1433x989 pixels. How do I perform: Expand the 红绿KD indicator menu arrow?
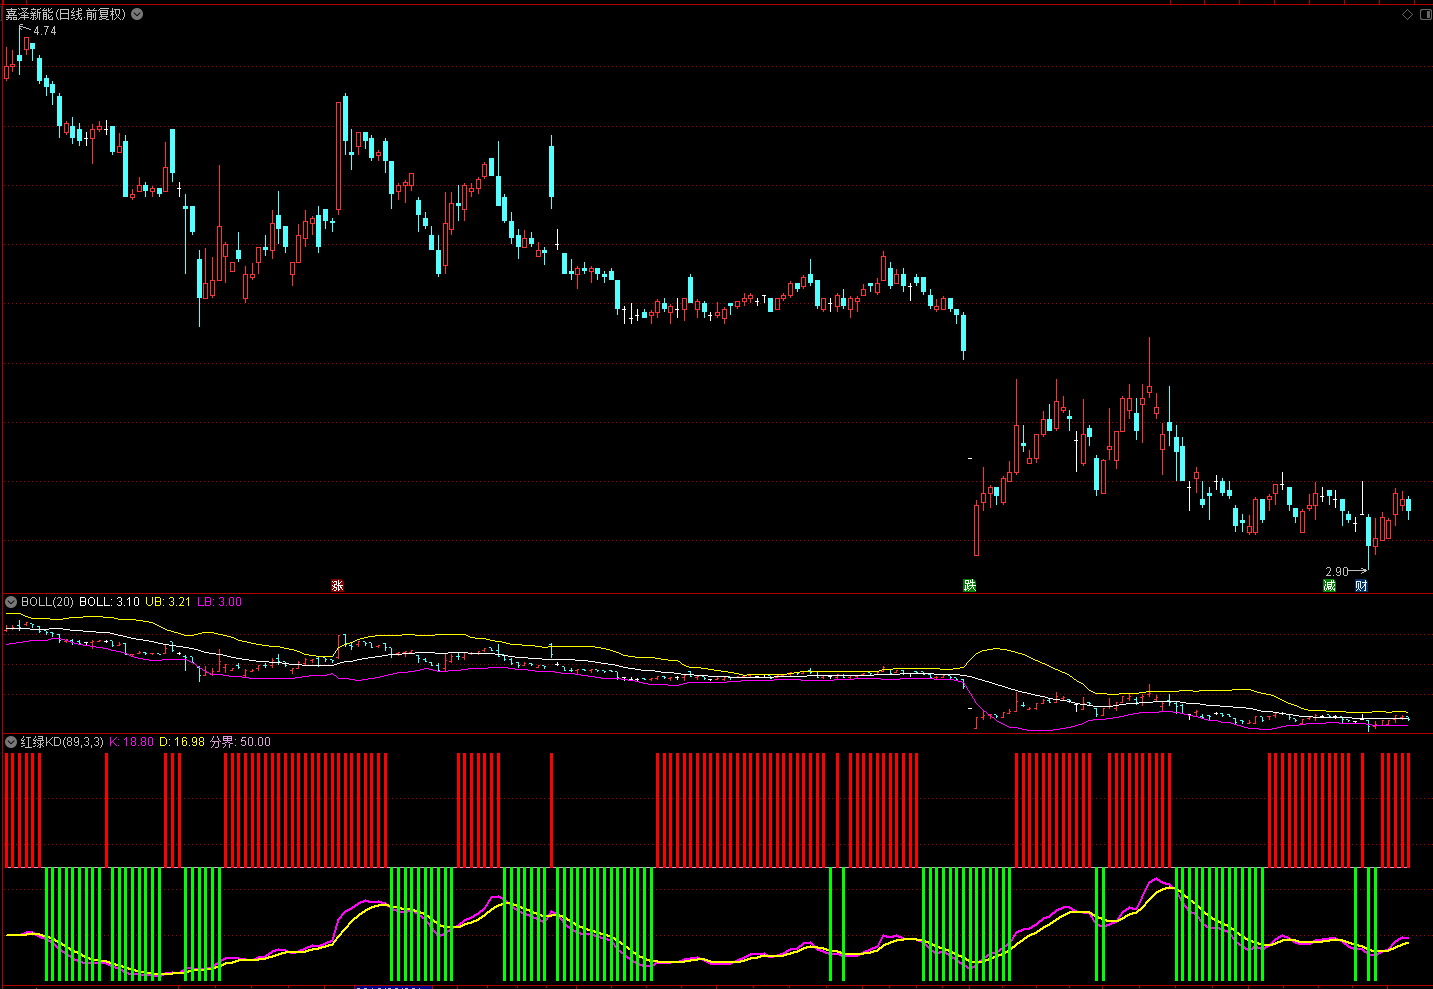click(11, 742)
